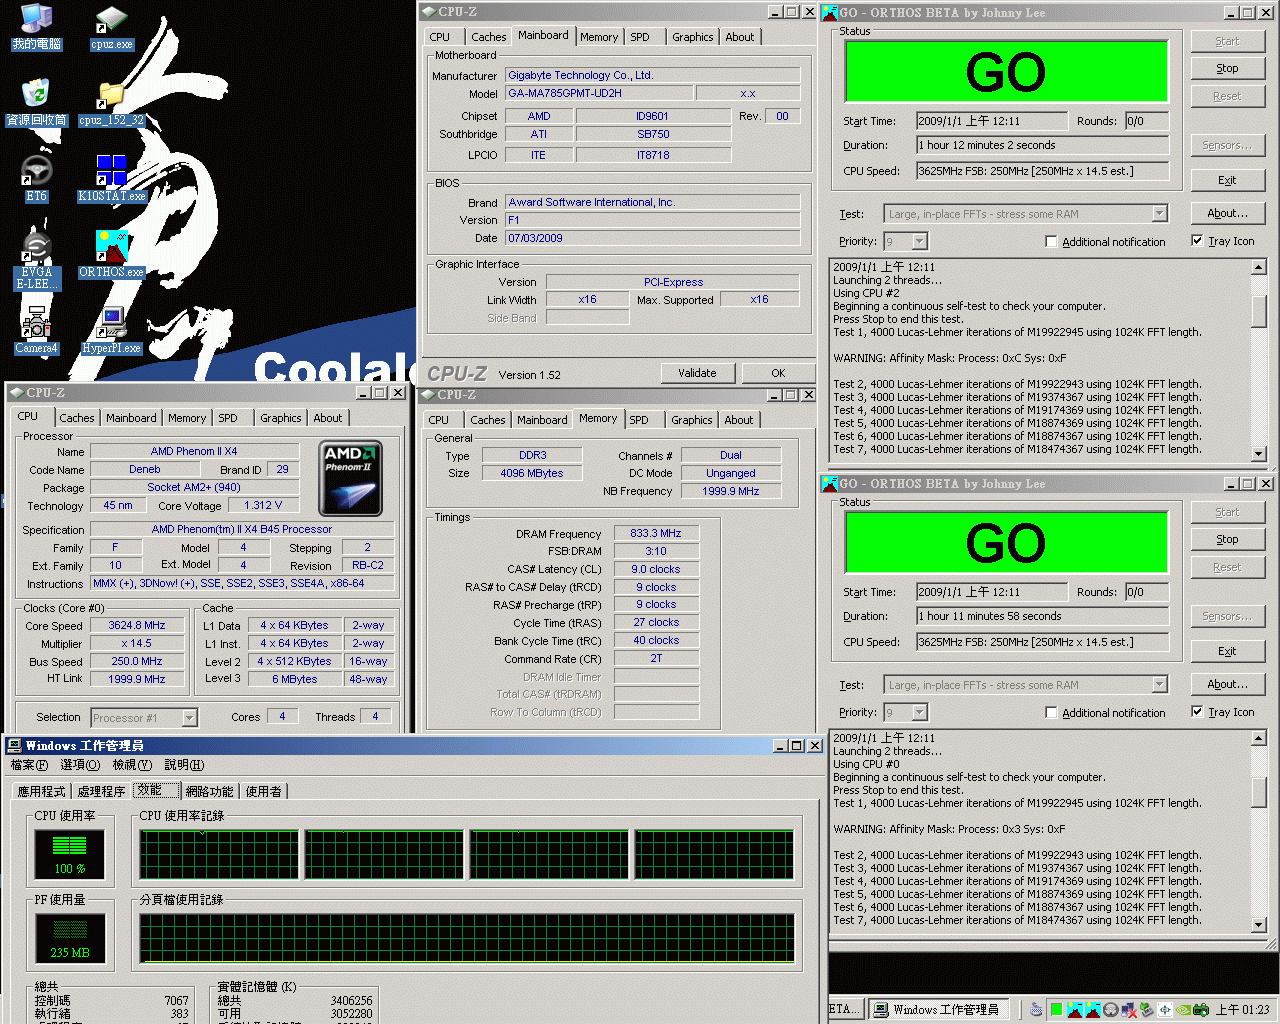Click the IME keyboard icon in system tray
Screen dimensions: 1280x1024
[x=1036, y=1009]
